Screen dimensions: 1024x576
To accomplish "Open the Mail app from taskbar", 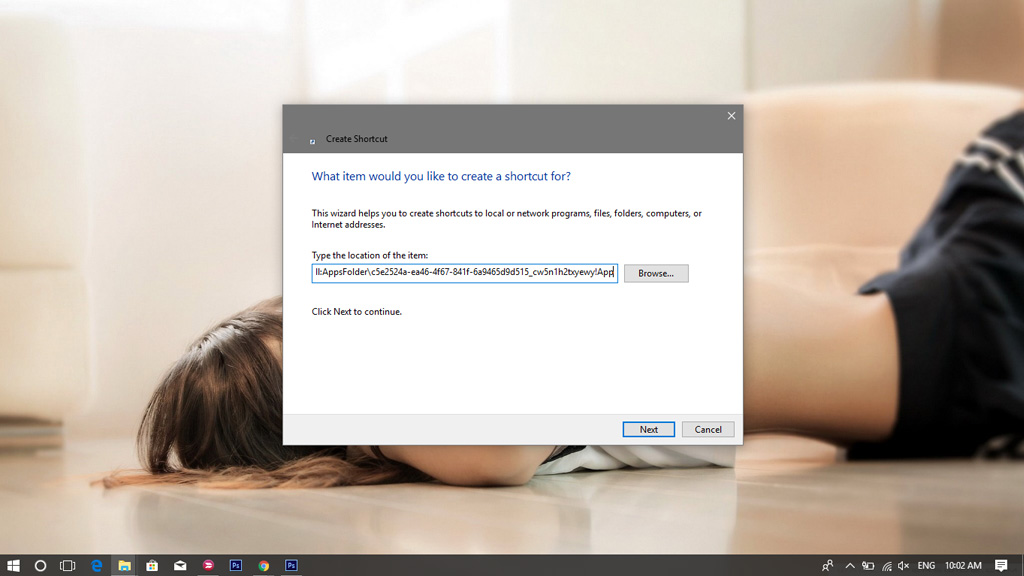I will [x=180, y=566].
